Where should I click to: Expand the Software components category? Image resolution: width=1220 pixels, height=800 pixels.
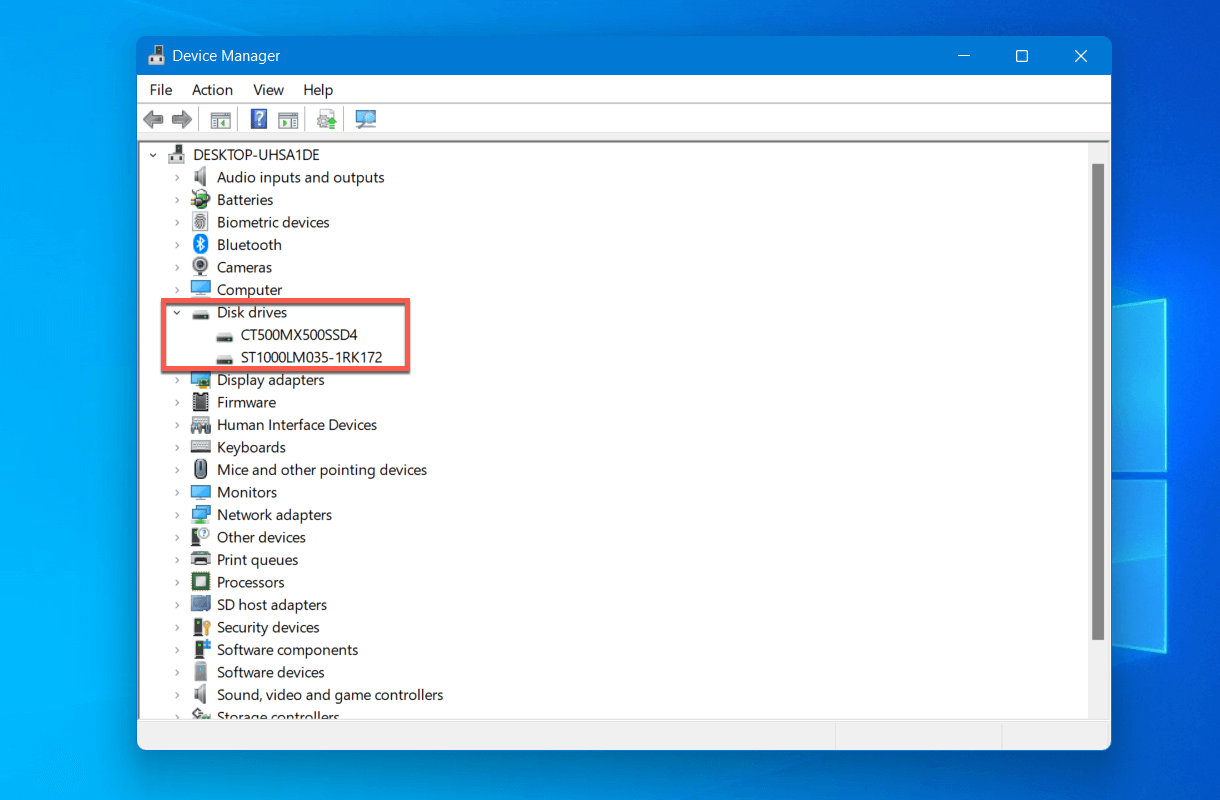[x=177, y=650]
